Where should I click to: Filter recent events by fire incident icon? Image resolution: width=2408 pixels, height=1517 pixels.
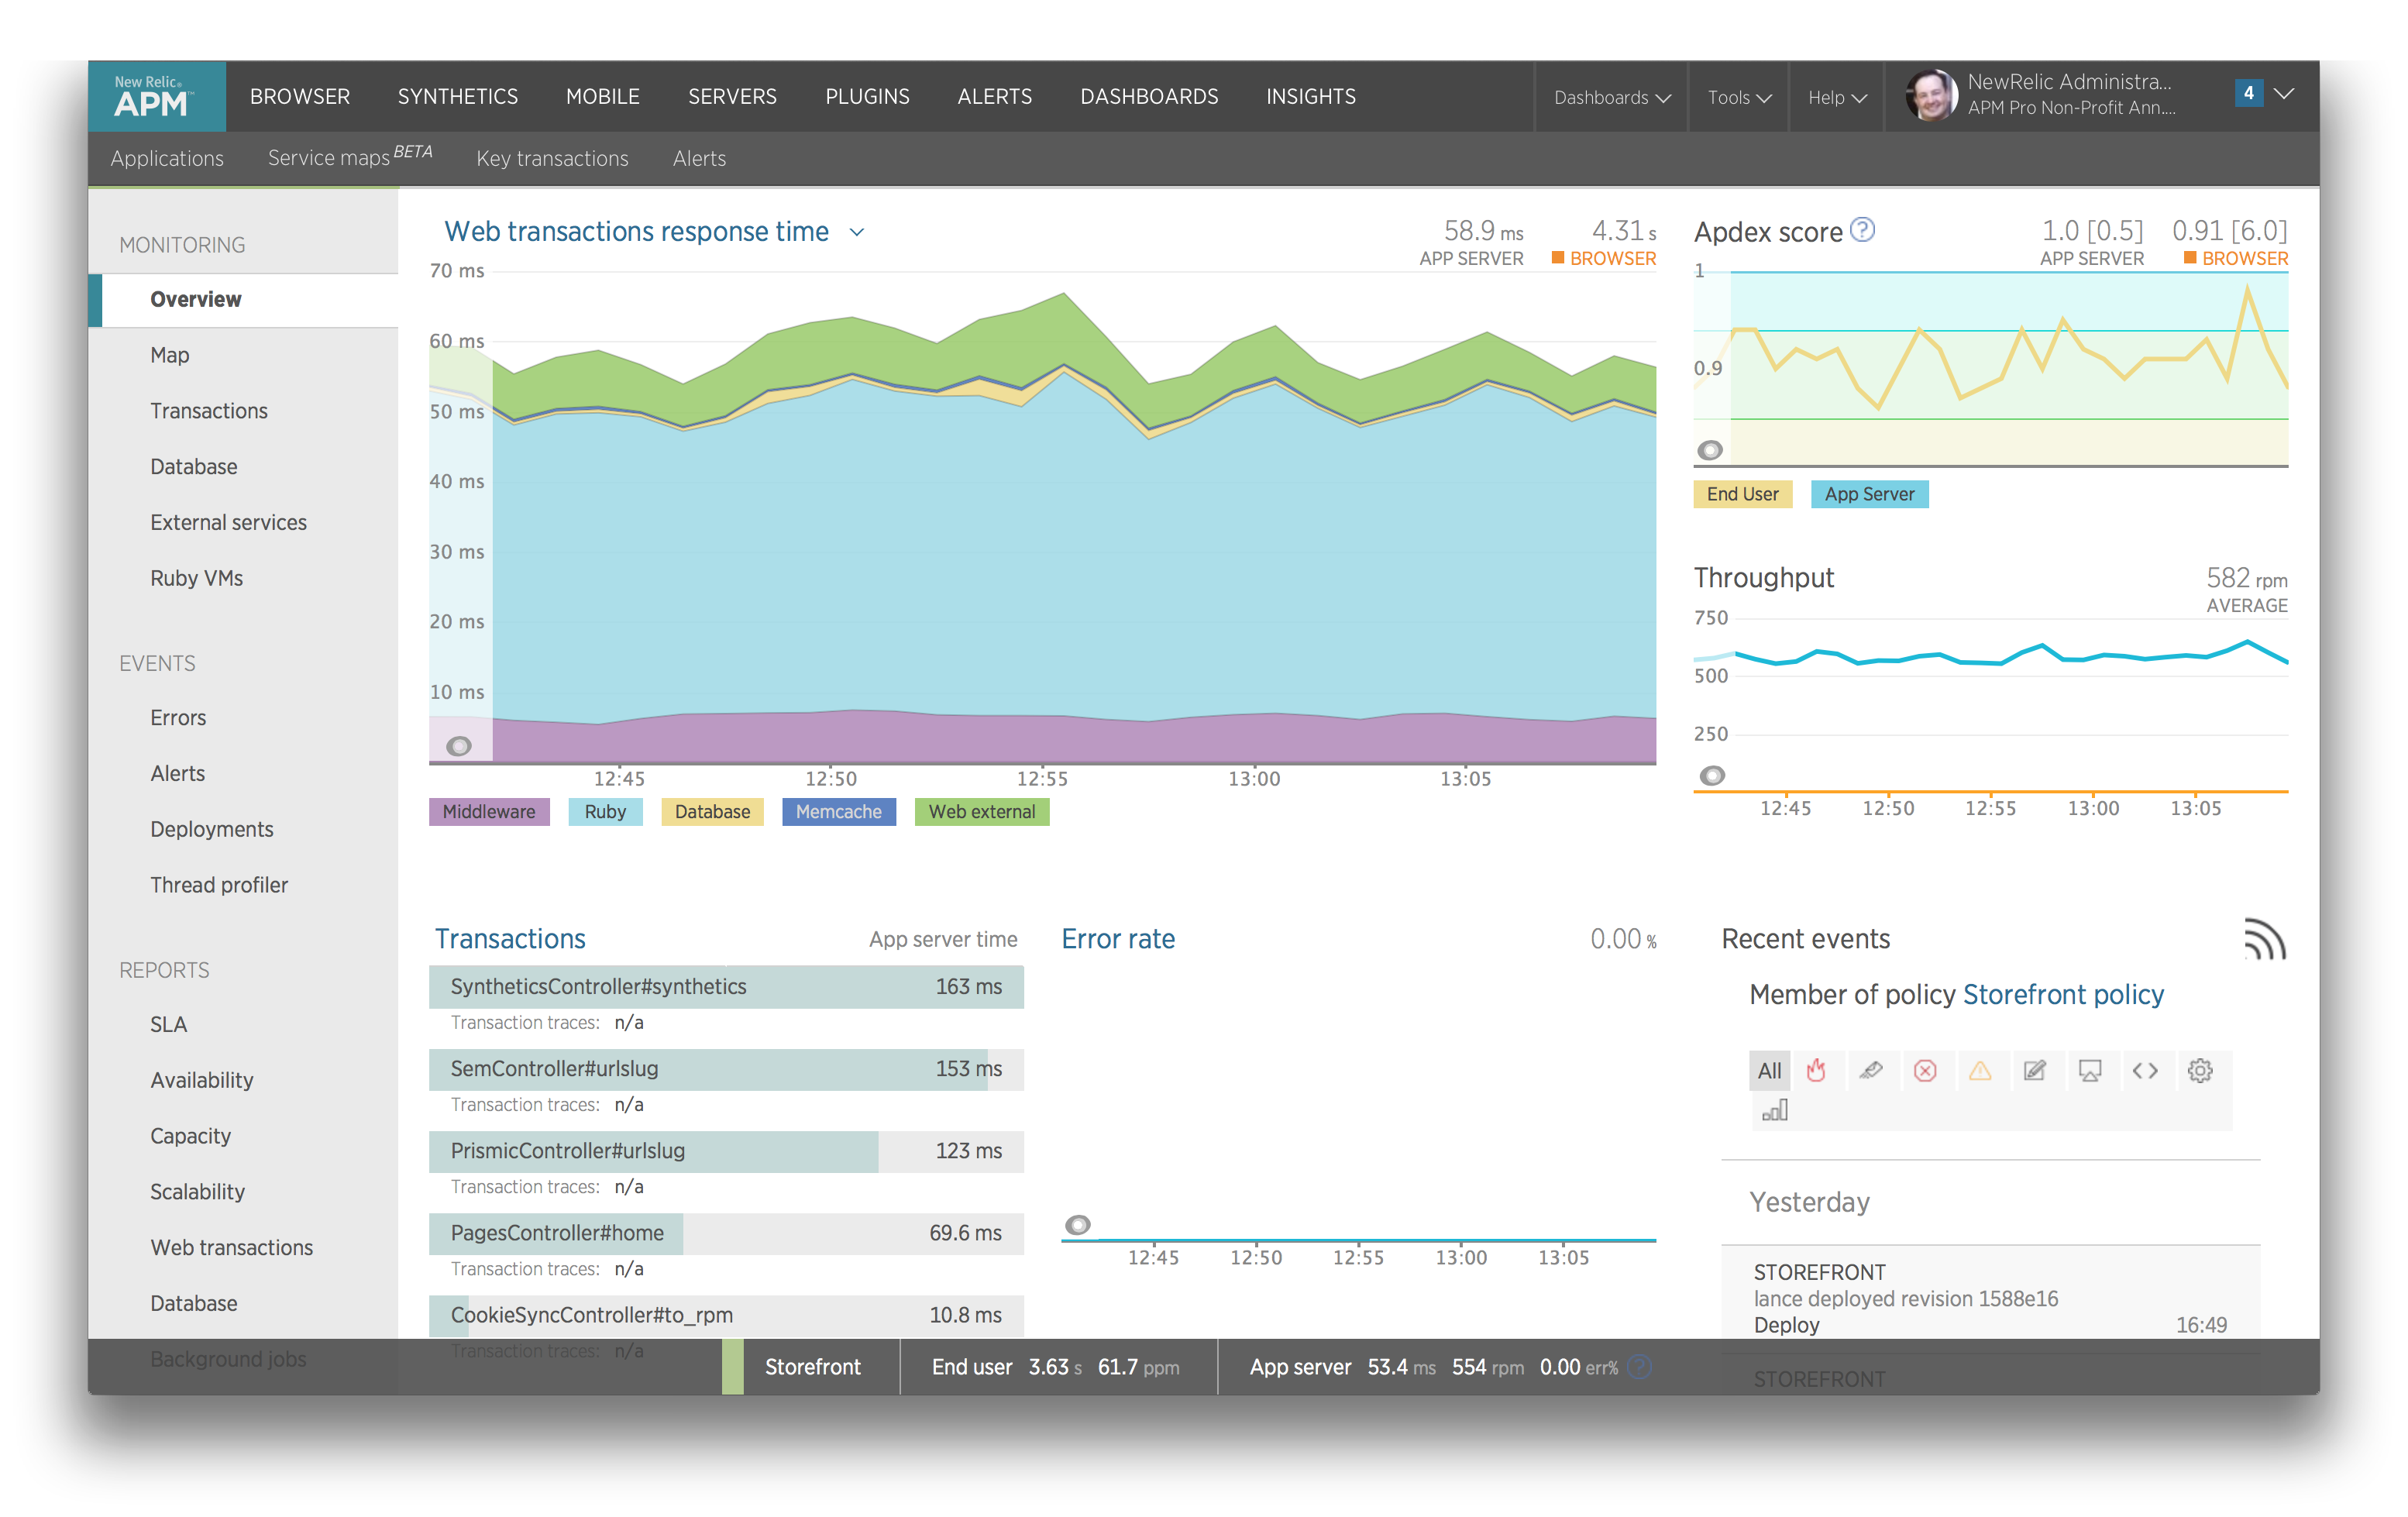pyautogui.click(x=1816, y=1070)
